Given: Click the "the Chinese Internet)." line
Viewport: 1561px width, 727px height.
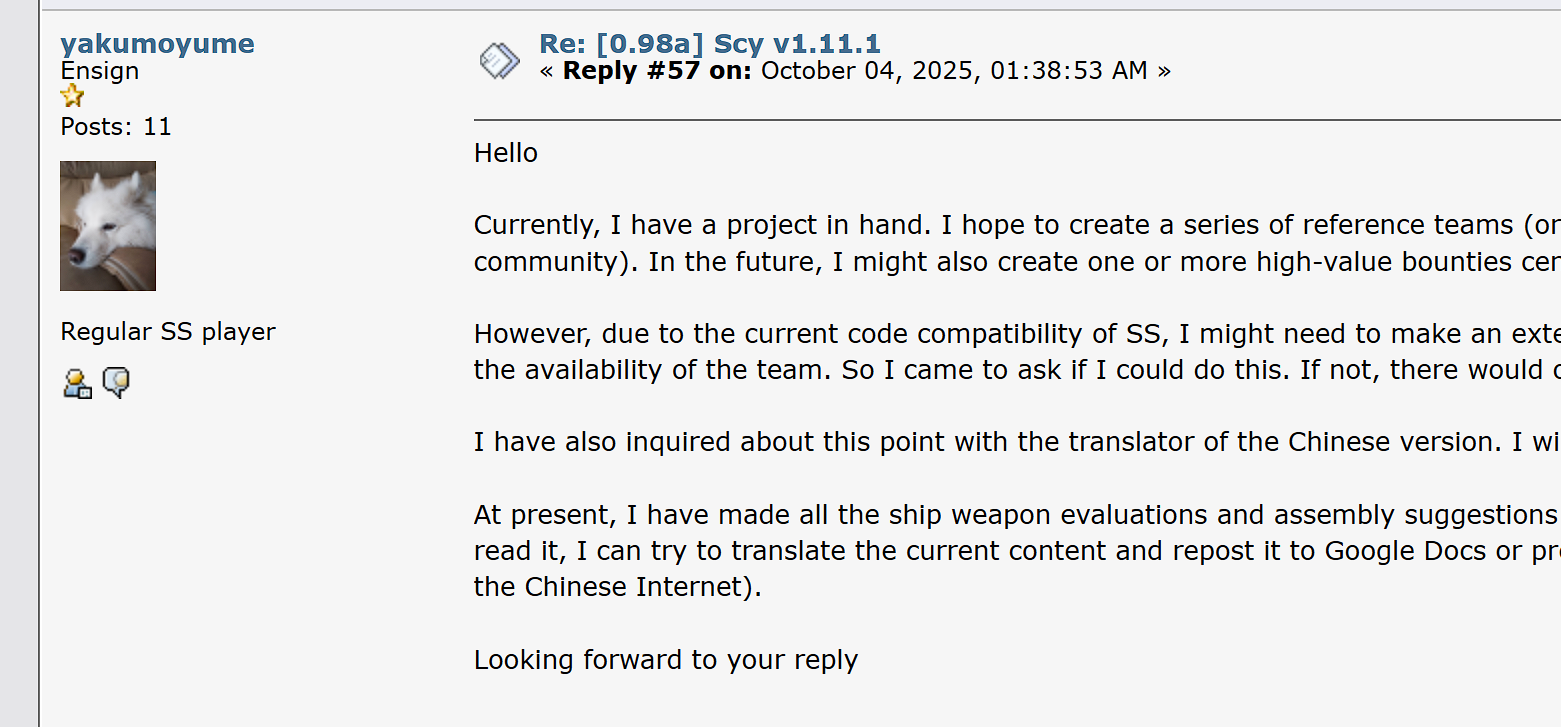Looking at the screenshot, I should click(618, 587).
